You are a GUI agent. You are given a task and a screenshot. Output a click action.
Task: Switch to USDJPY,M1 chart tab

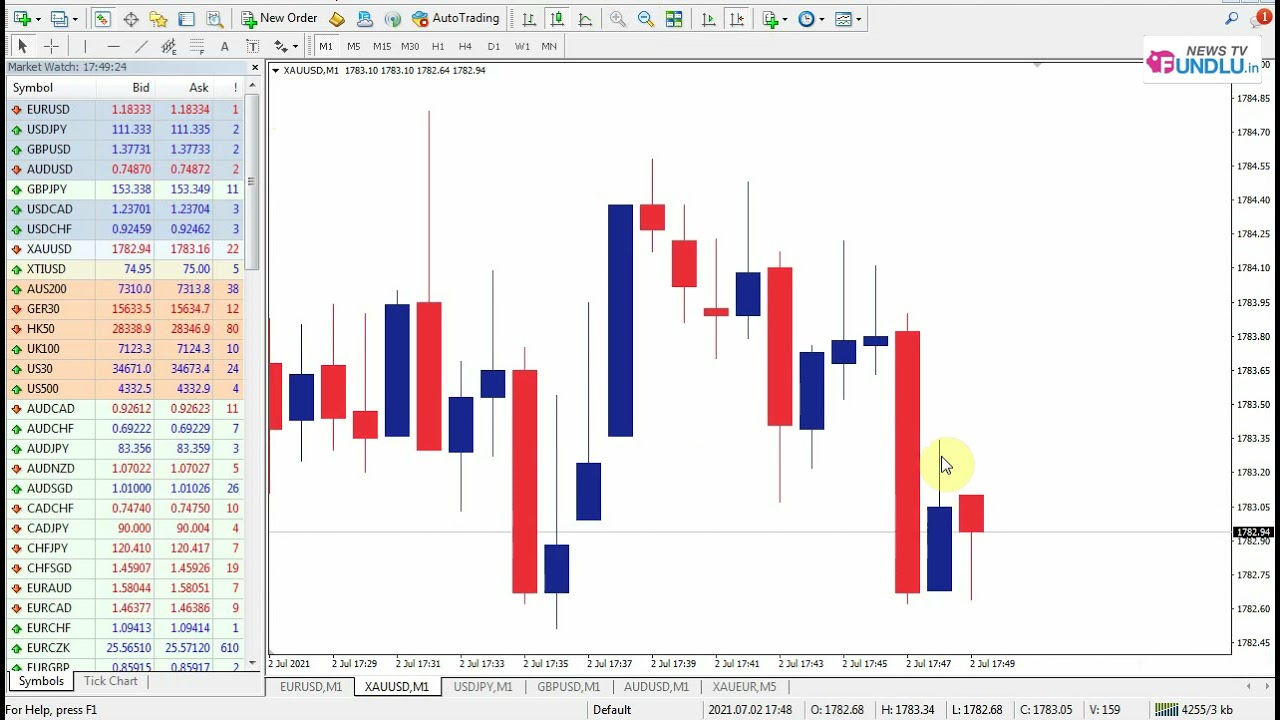pos(482,687)
